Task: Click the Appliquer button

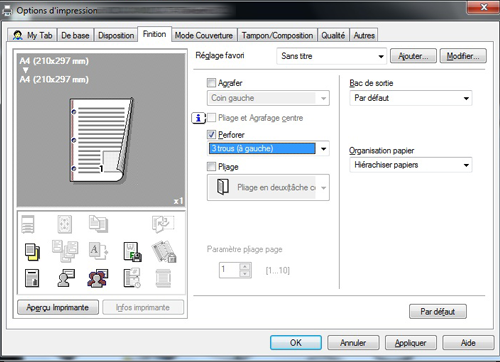Action: pyautogui.click(x=411, y=343)
